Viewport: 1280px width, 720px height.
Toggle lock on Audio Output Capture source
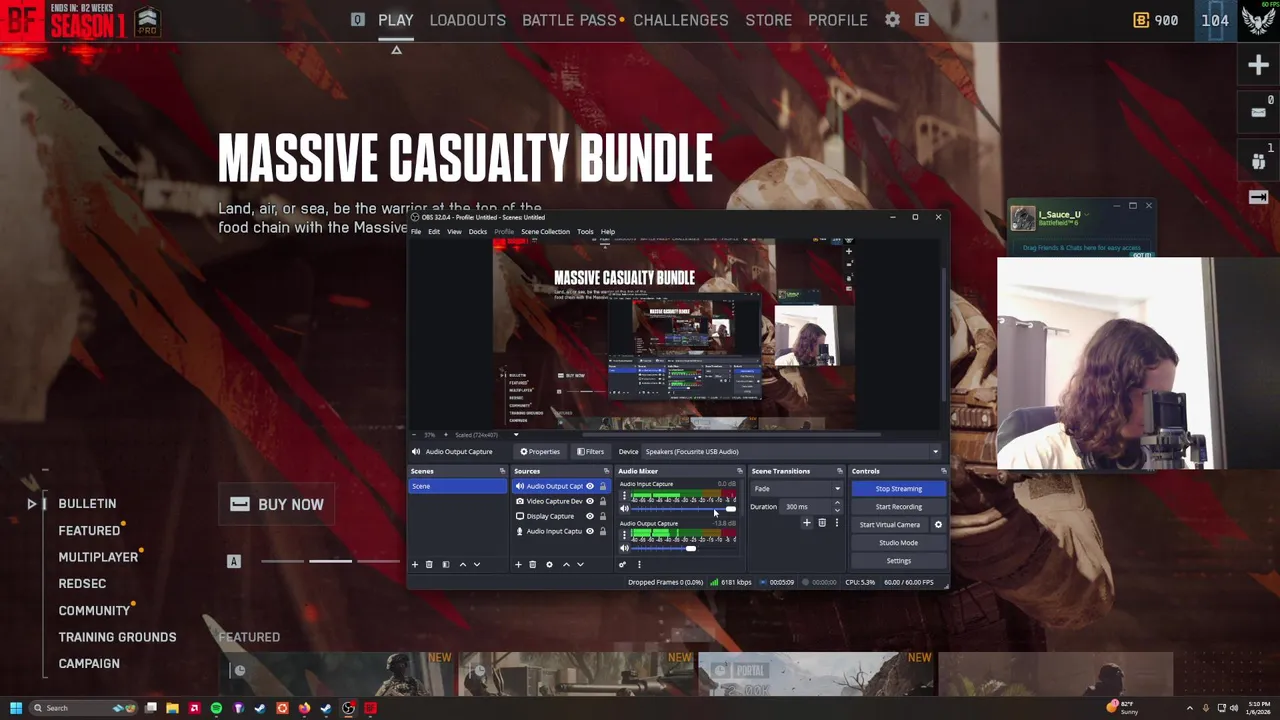click(602, 487)
